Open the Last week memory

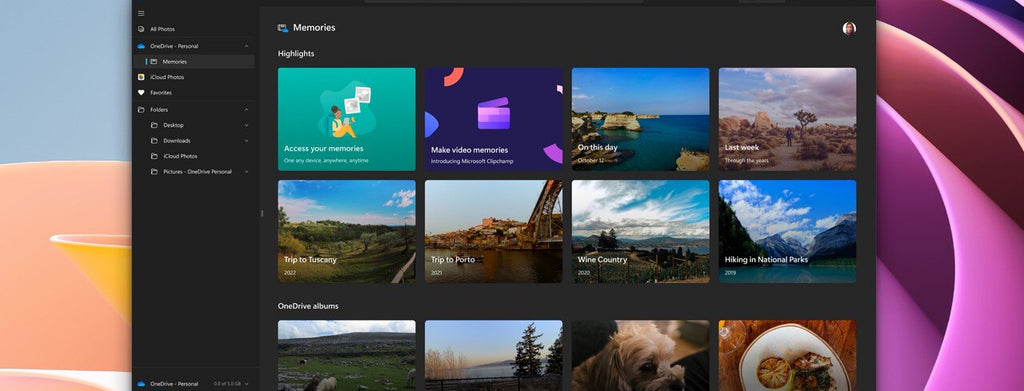(x=788, y=119)
